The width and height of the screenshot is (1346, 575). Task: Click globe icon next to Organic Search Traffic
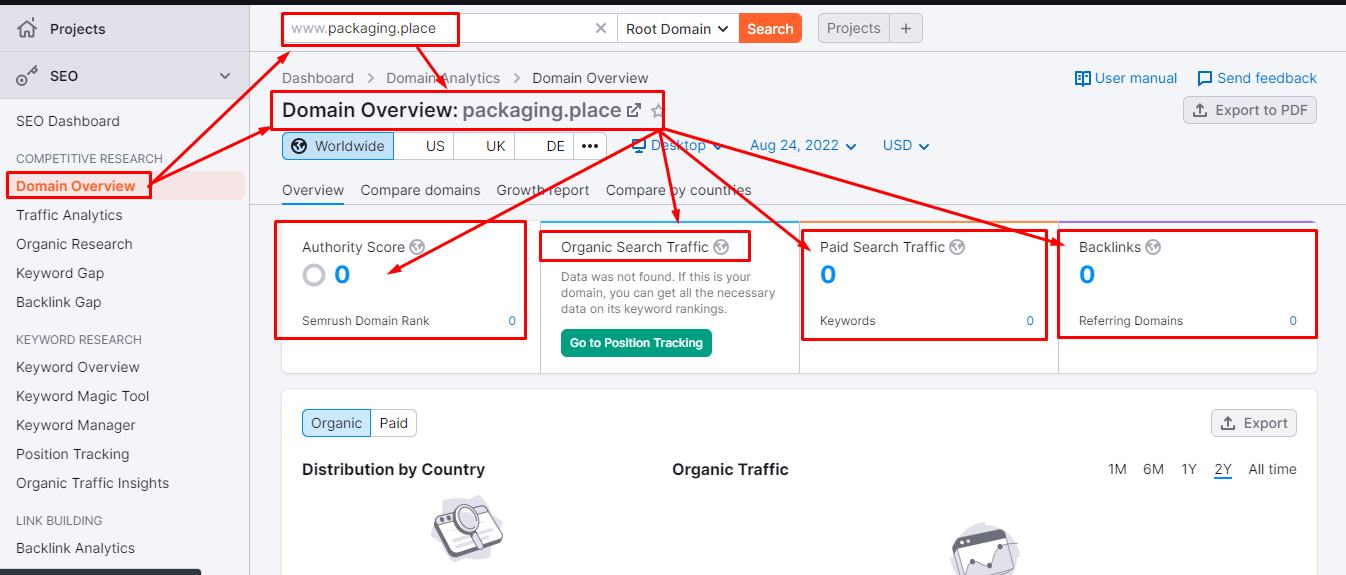point(721,247)
